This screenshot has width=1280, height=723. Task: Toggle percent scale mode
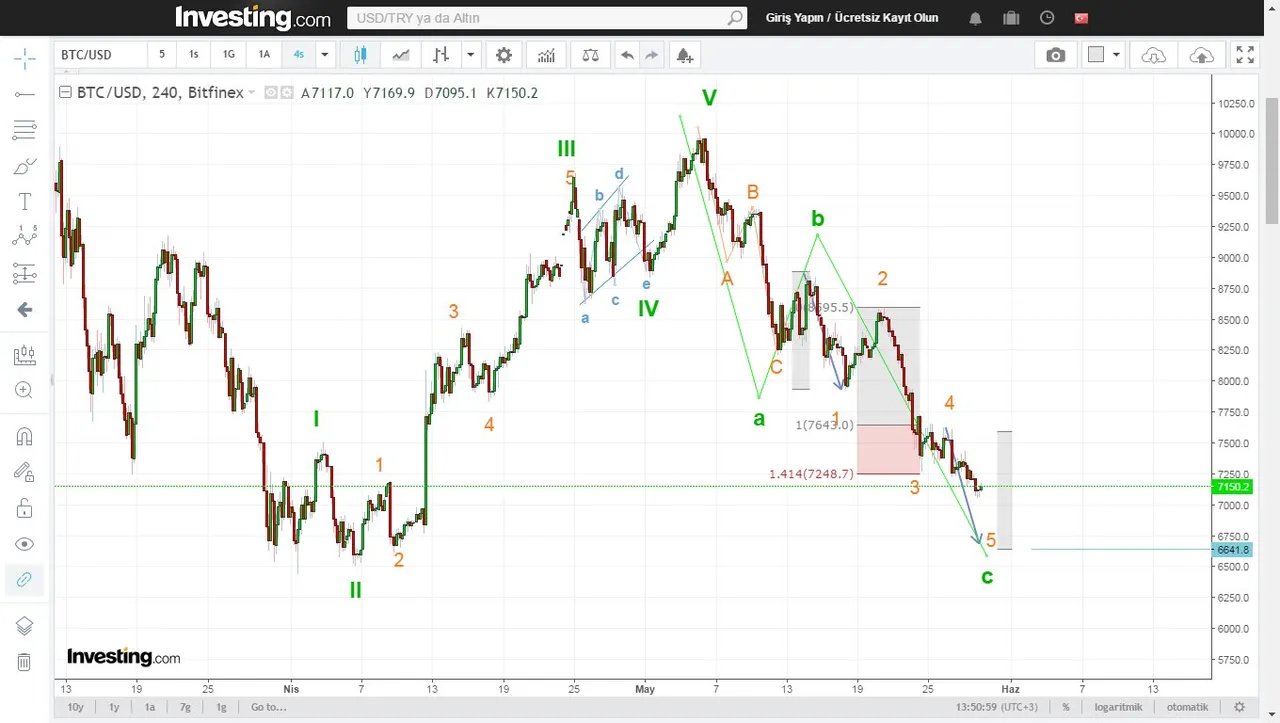[1066, 707]
